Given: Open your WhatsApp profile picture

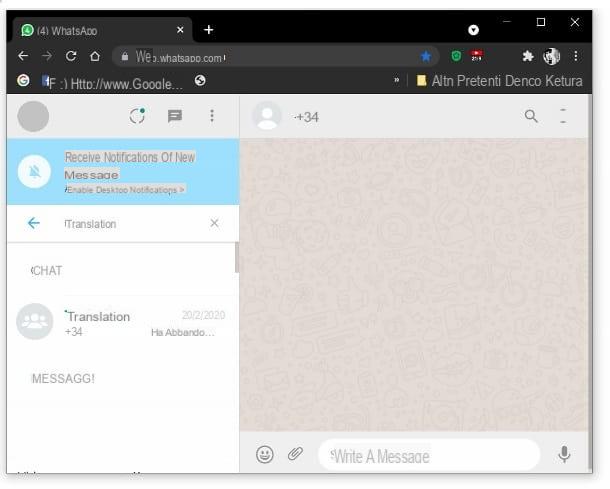Looking at the screenshot, I should [x=33, y=116].
